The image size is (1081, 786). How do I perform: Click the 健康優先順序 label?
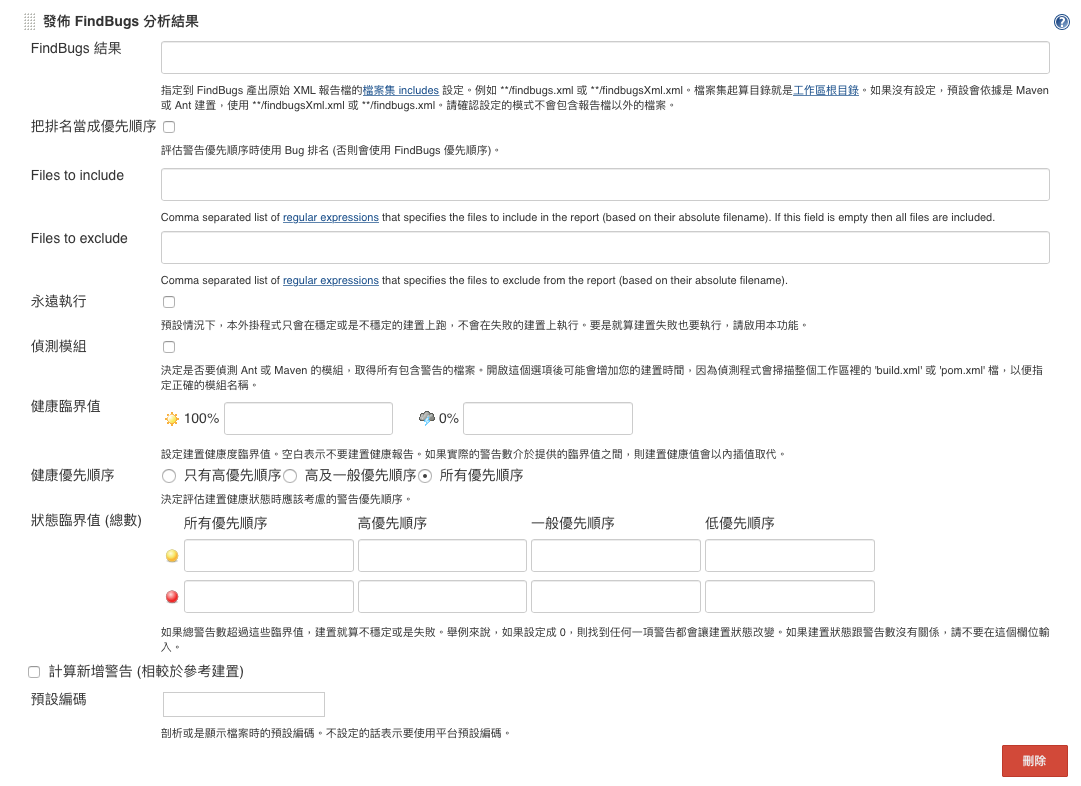pos(72,475)
